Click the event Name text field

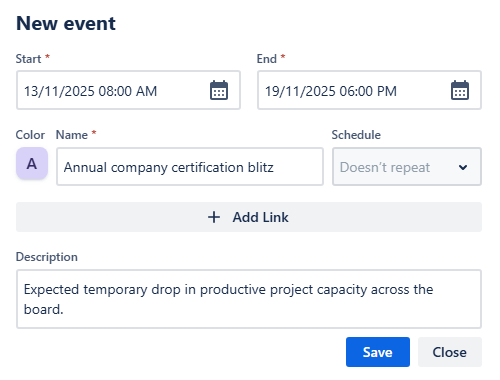[190, 167]
